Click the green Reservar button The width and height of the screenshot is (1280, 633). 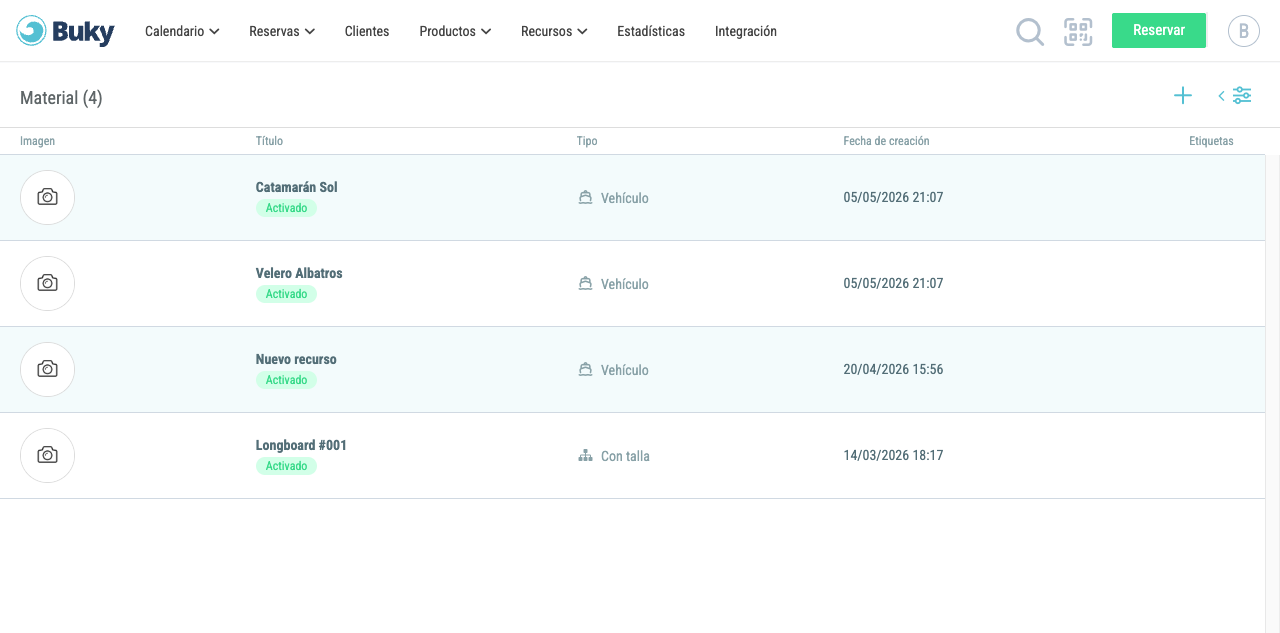point(1159,30)
